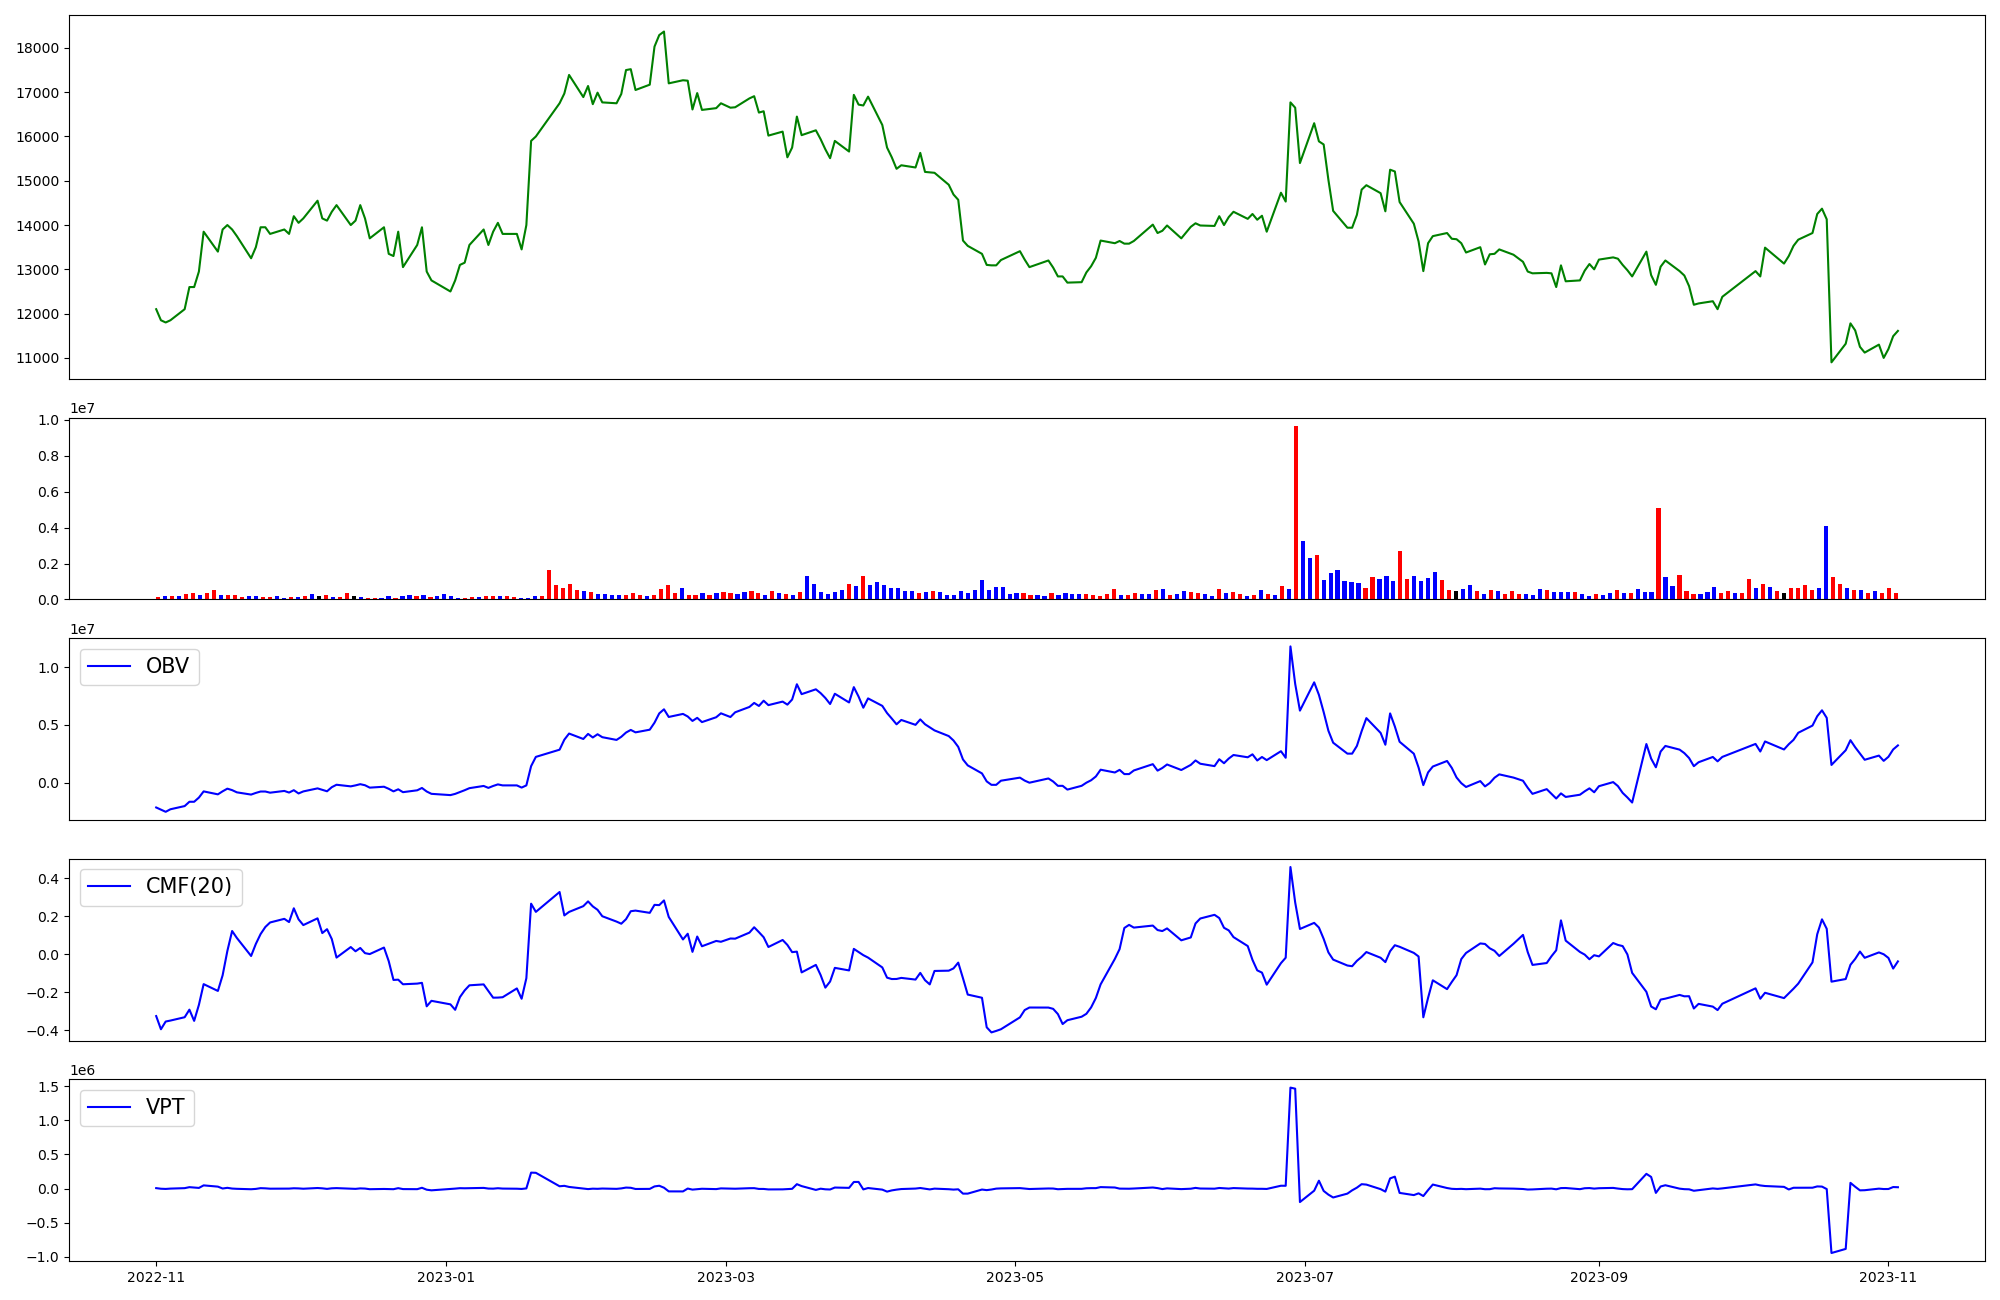The width and height of the screenshot is (2000, 1300).
Task: Click the OBV legend label
Action: point(167,666)
